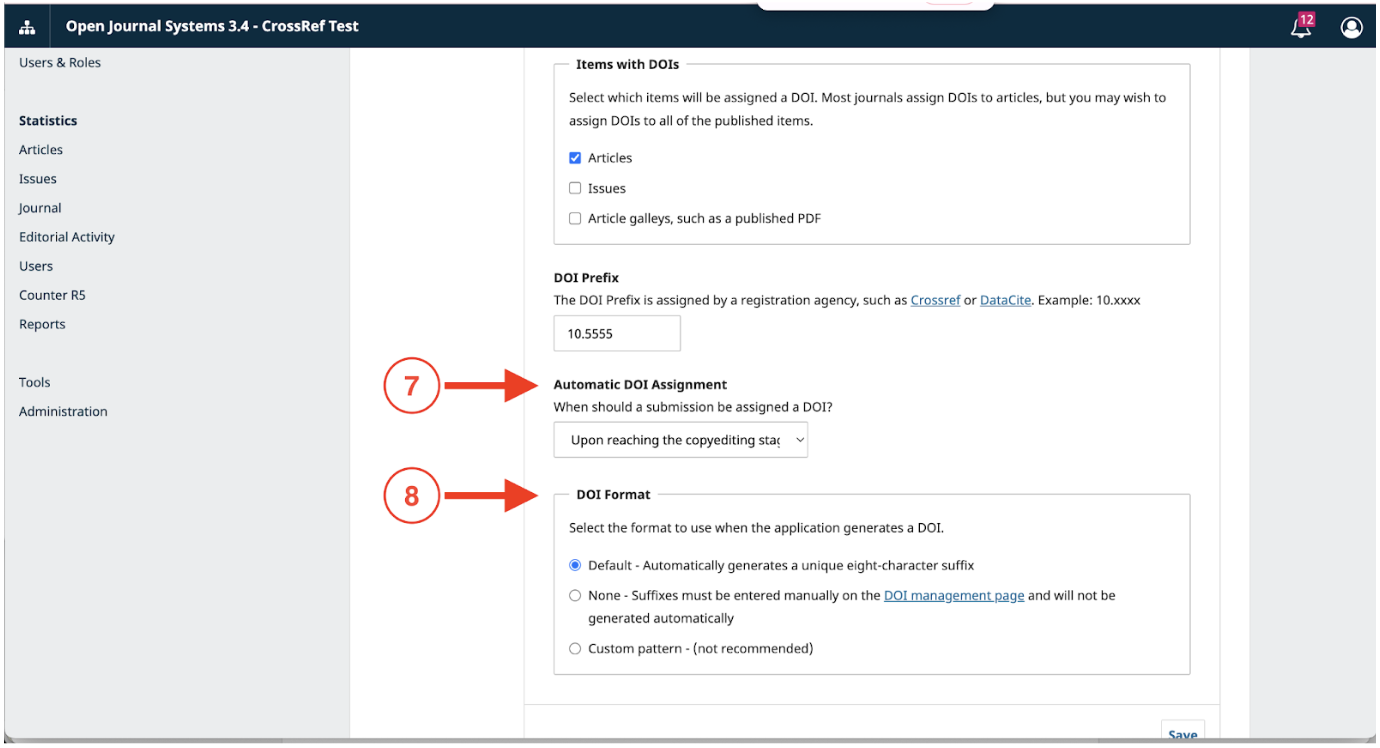Screen dimensions: 1380x748
Task: Go to Editorial Activity statistics
Action: coord(67,237)
